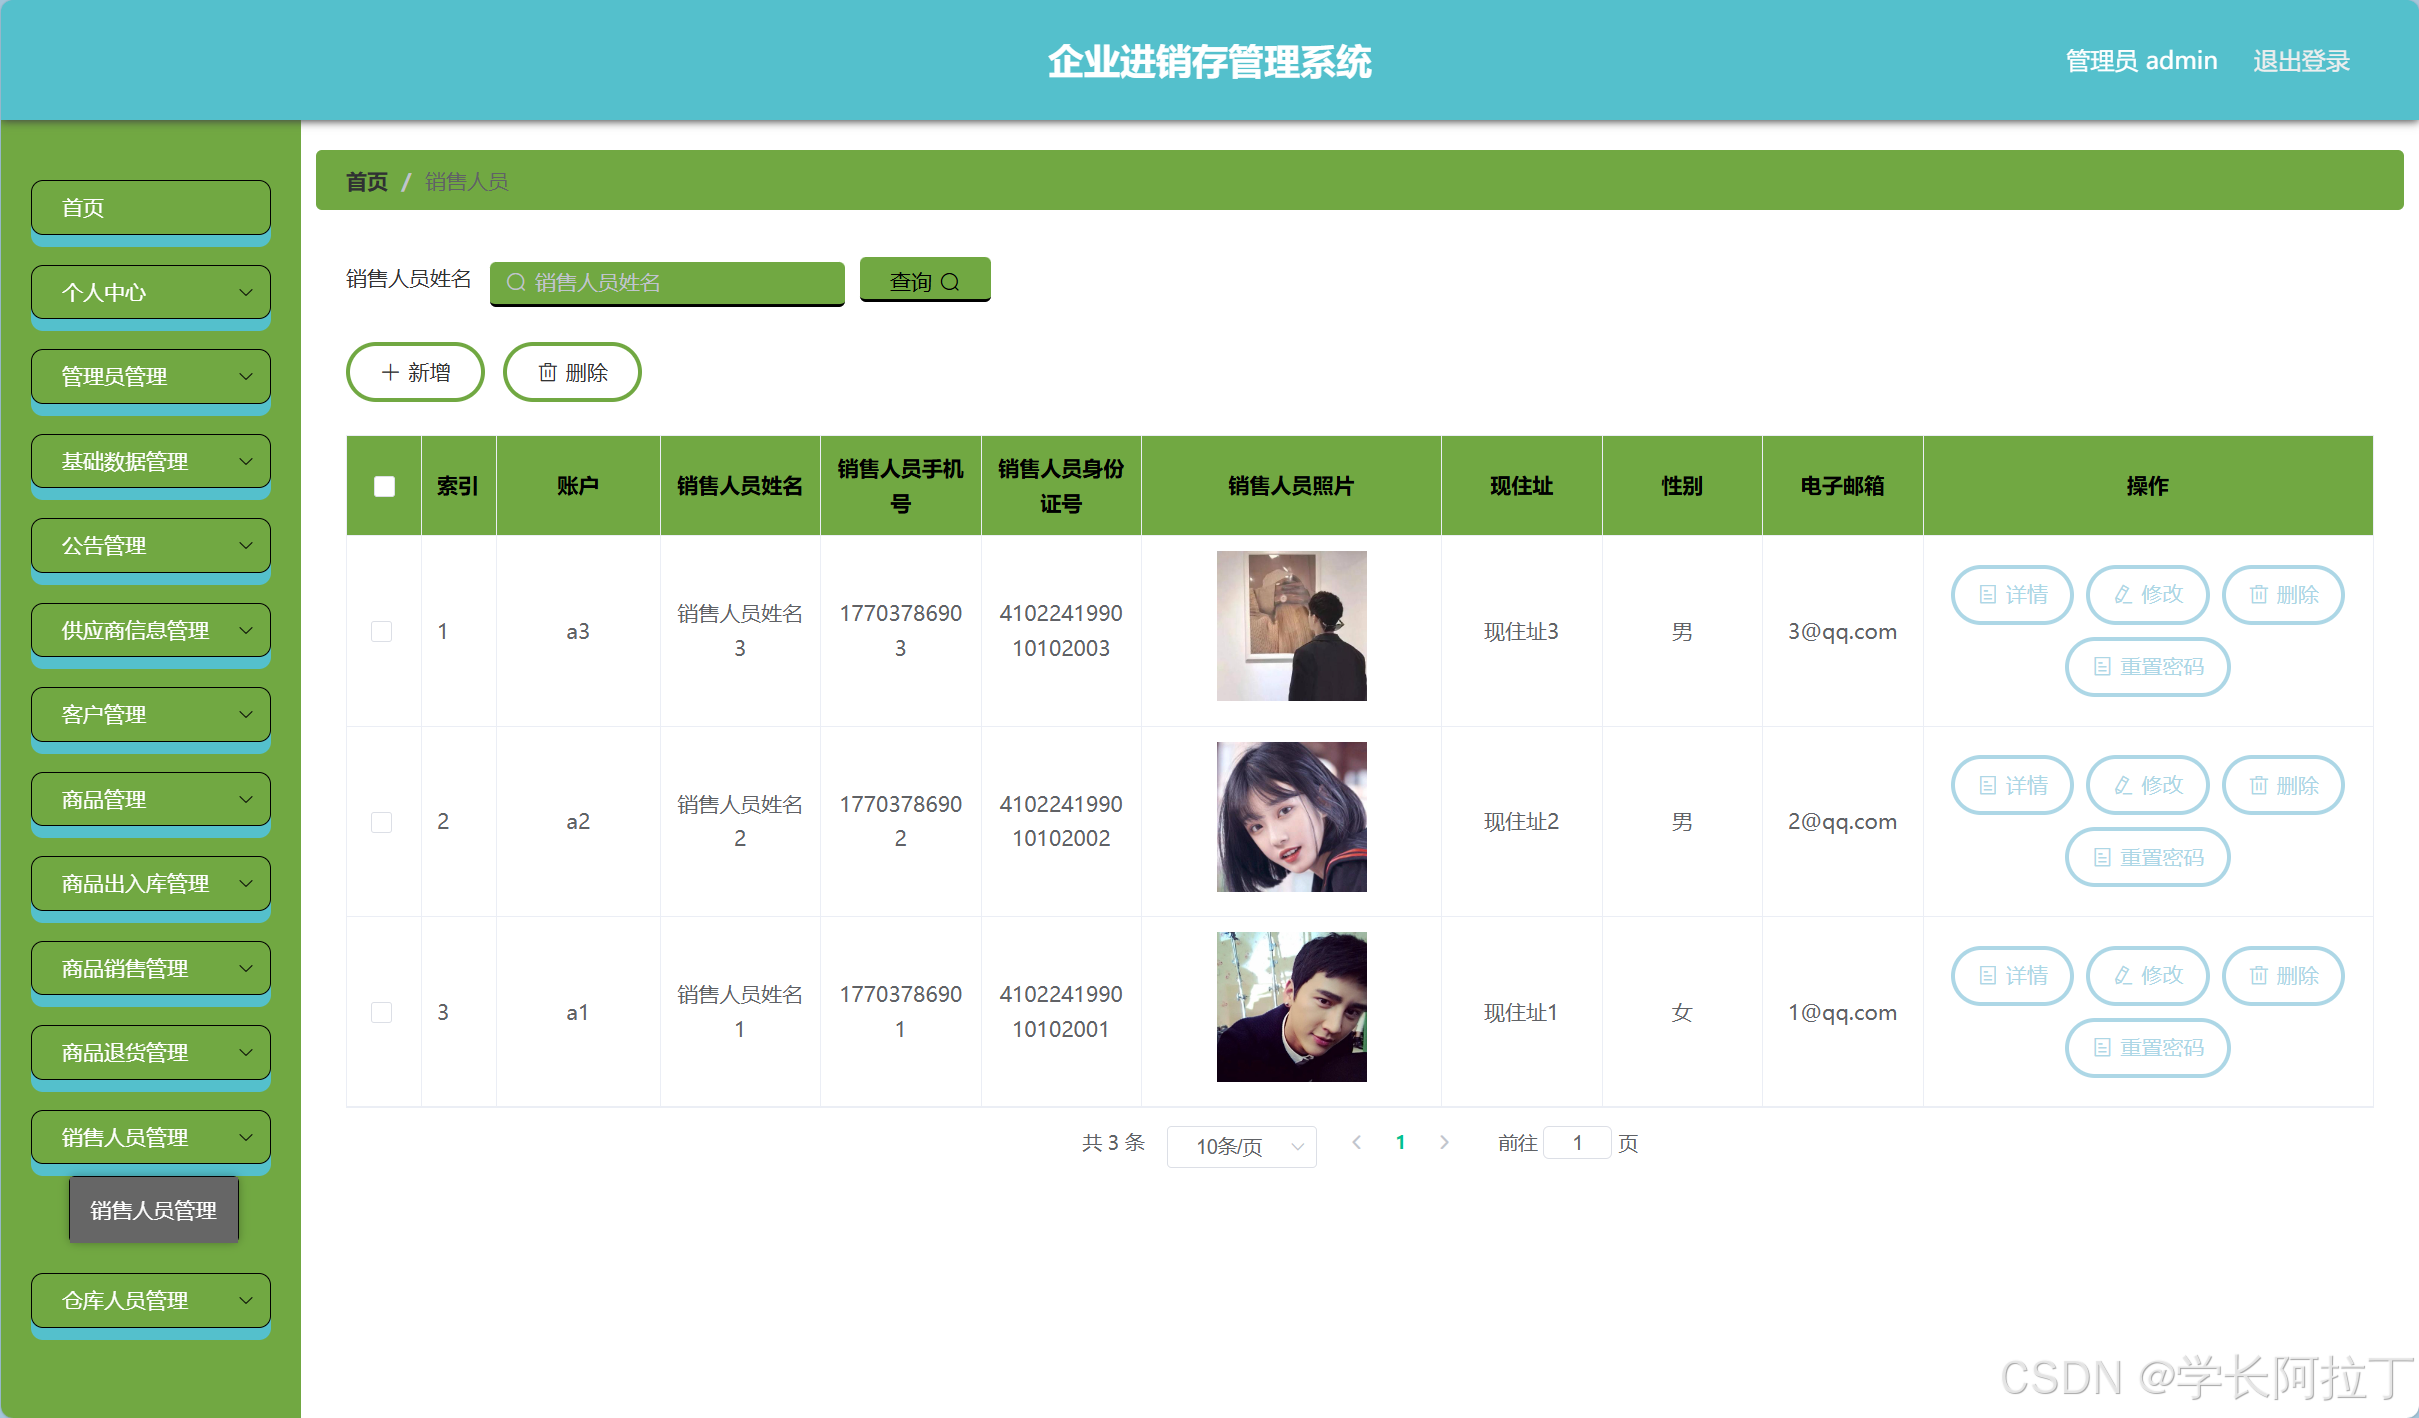The height and width of the screenshot is (1418, 2419).
Task: Click 重置密码 reset password for account a3
Action: pos(2147,666)
